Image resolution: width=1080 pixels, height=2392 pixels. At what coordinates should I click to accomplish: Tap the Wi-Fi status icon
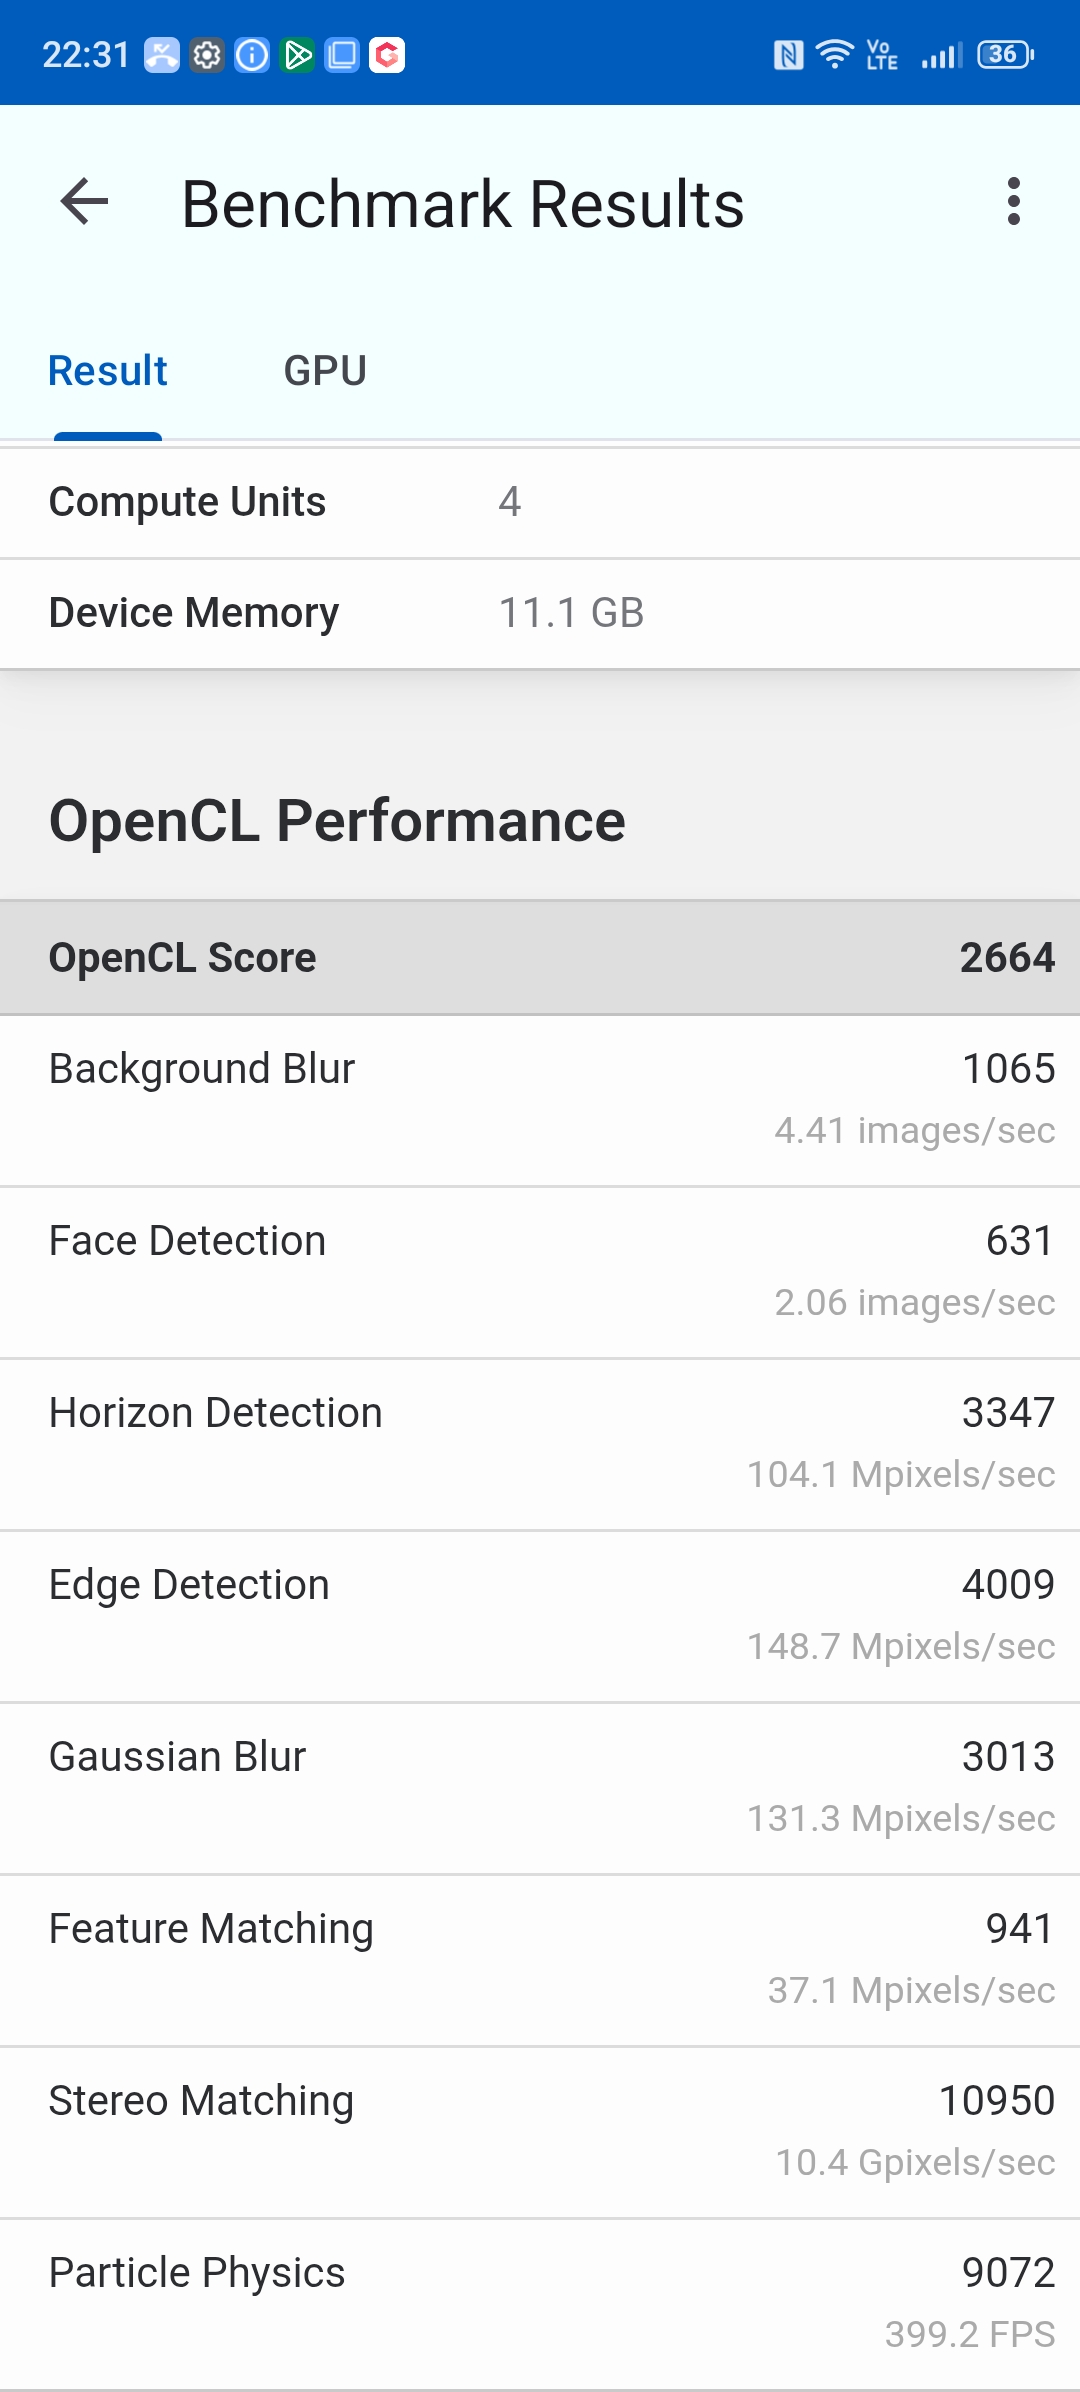(x=834, y=55)
